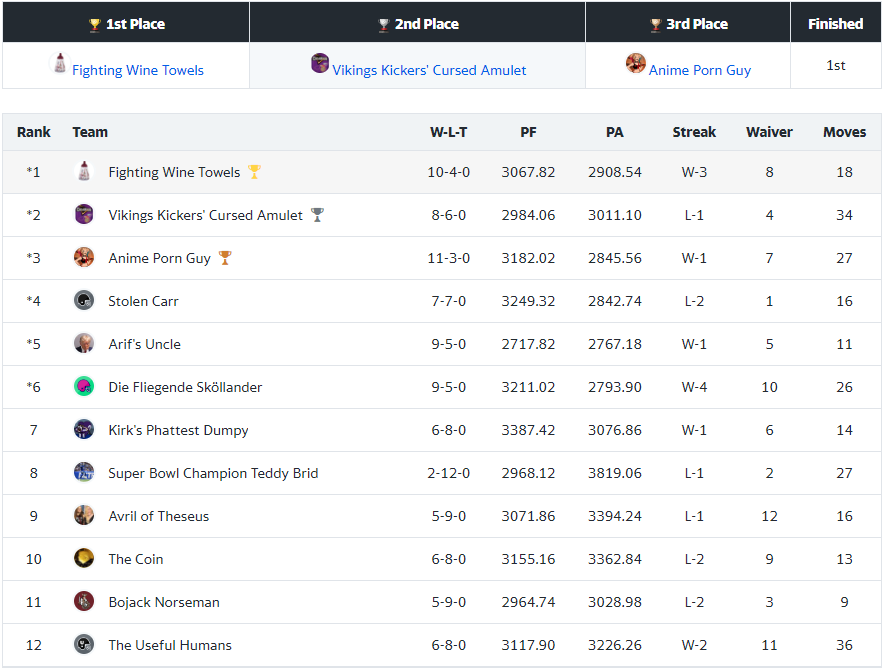The image size is (885, 670).
Task: Click the 2-12-0 record cell
Action: tap(449, 473)
